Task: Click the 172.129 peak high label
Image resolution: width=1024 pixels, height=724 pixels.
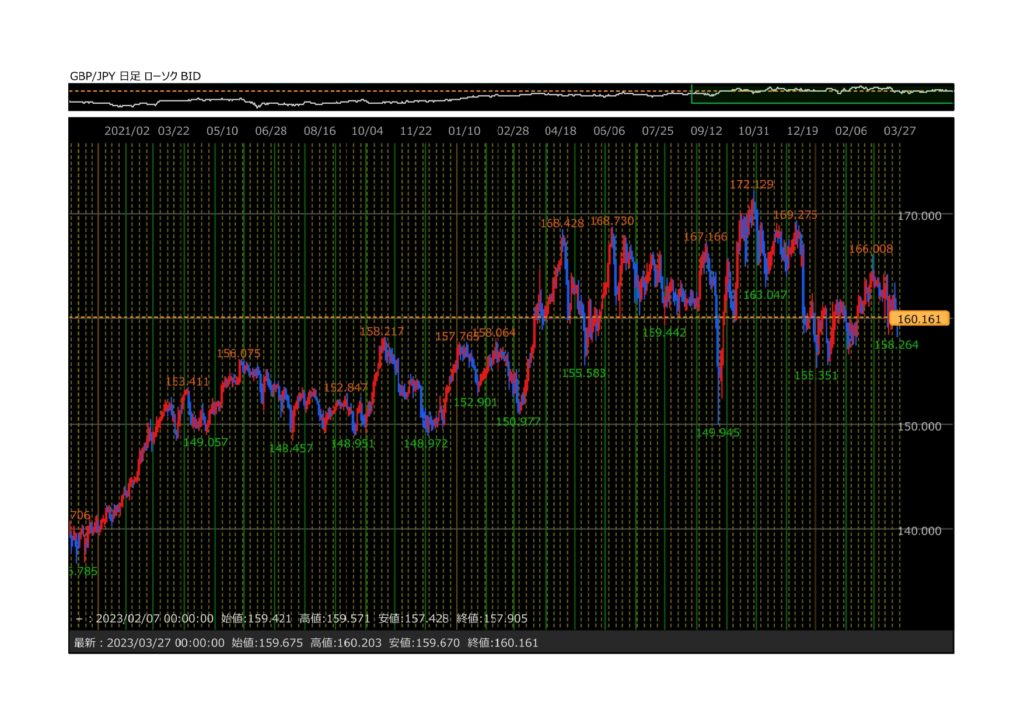Action: [x=752, y=185]
